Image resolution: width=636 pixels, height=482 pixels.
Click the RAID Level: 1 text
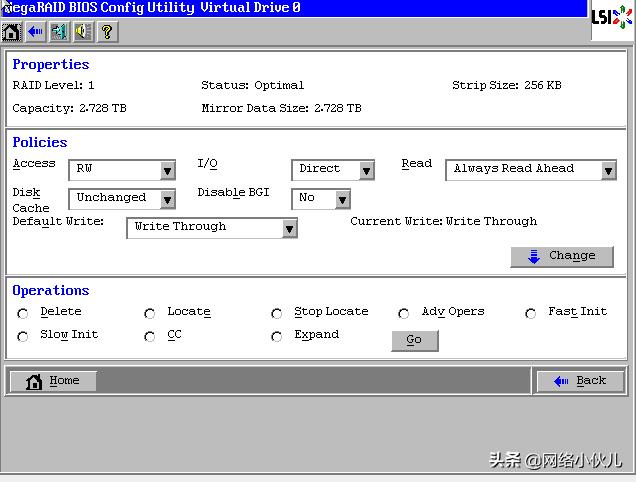click(53, 85)
